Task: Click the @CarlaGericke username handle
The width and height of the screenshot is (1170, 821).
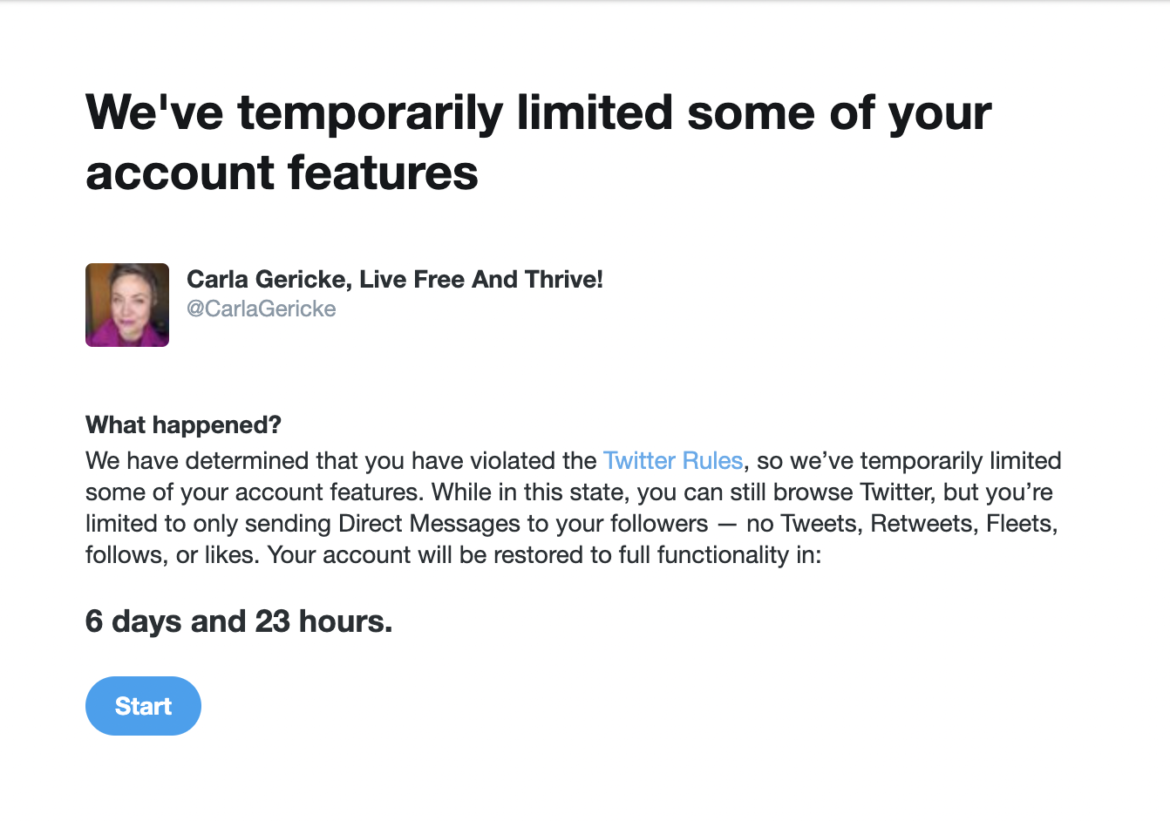Action: point(261,309)
